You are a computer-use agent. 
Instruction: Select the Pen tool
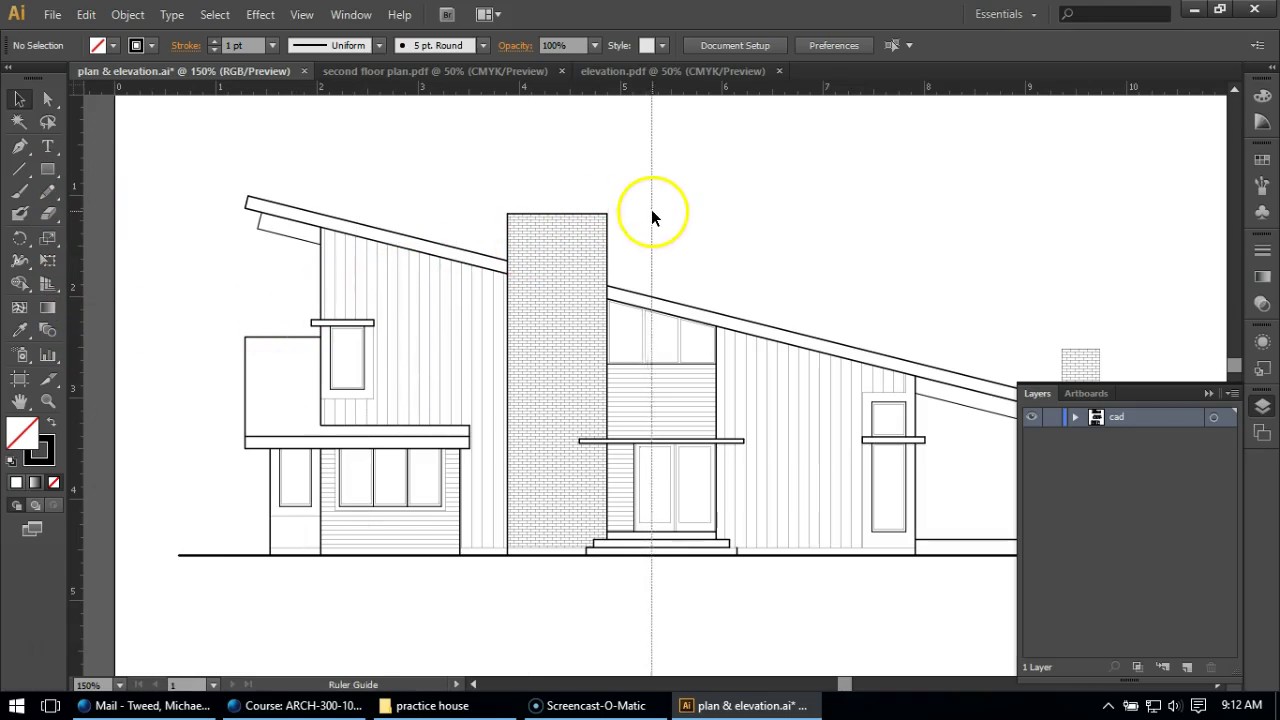19,146
